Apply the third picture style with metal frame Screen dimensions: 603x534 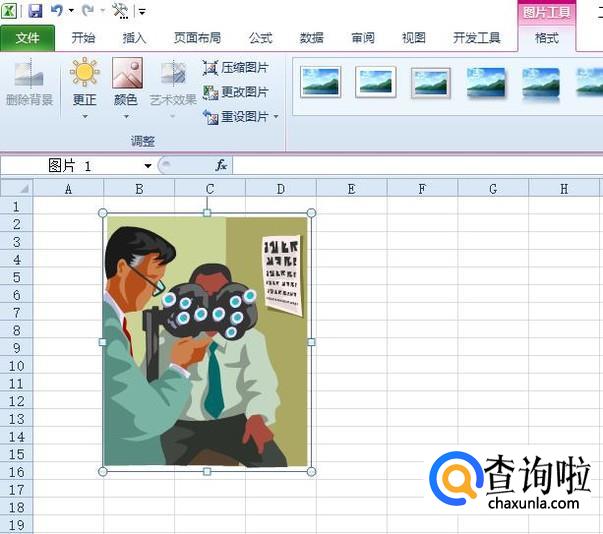(x=431, y=82)
